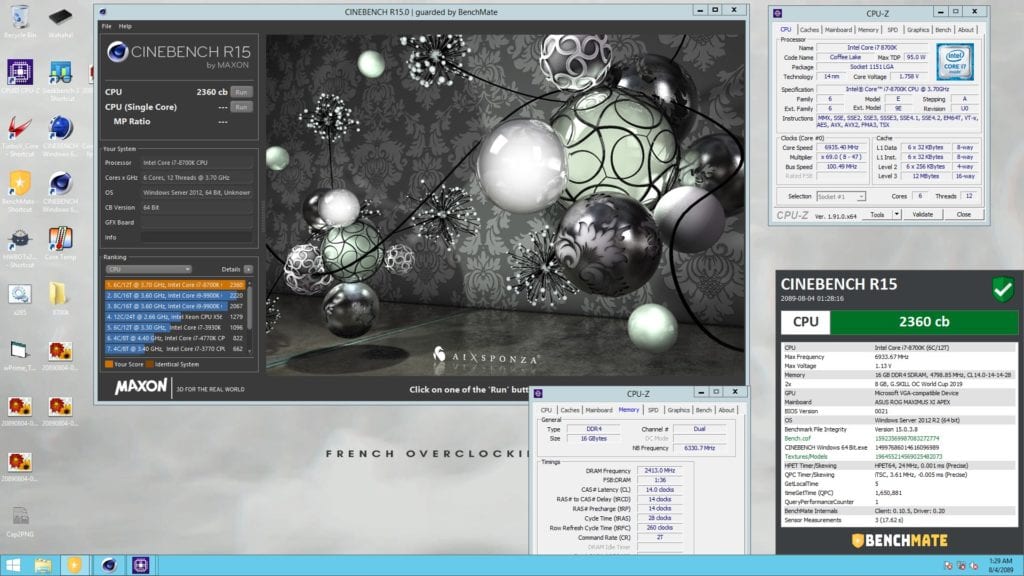Click the ASUS ROG MAXIMUS XI APEX mainboard entry

[914, 402]
